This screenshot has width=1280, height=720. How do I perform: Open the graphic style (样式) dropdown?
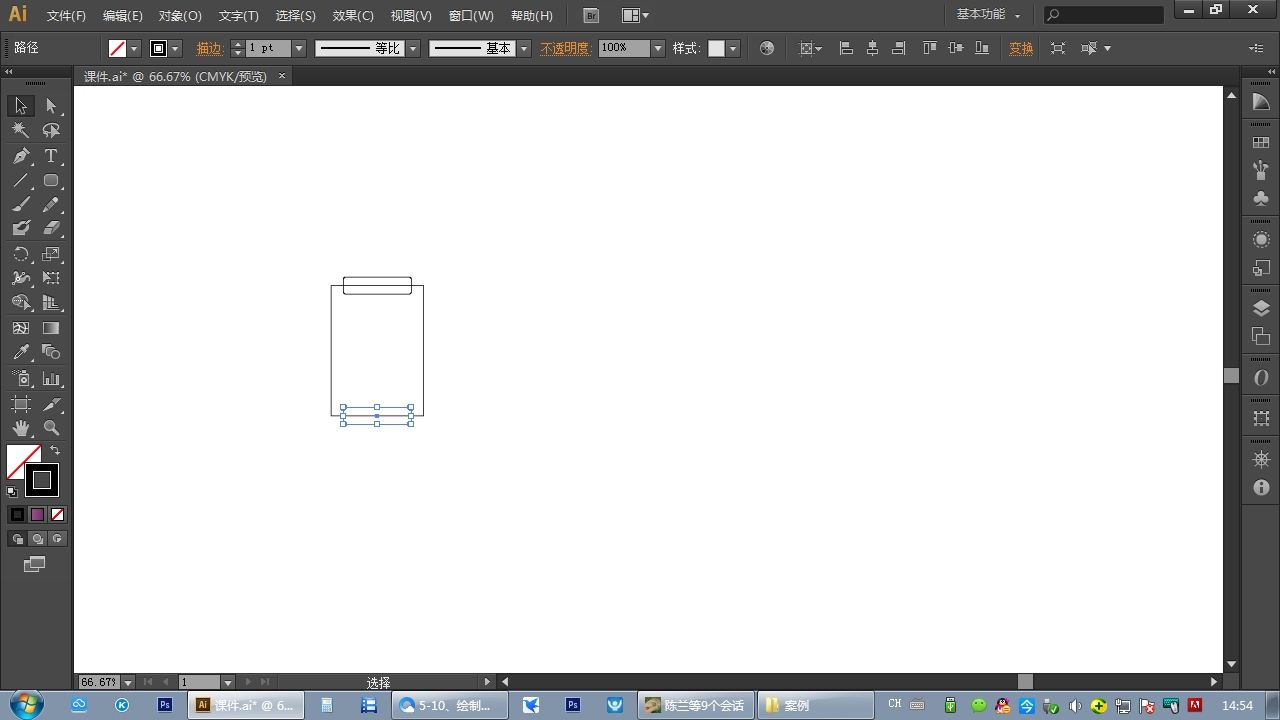tap(733, 48)
